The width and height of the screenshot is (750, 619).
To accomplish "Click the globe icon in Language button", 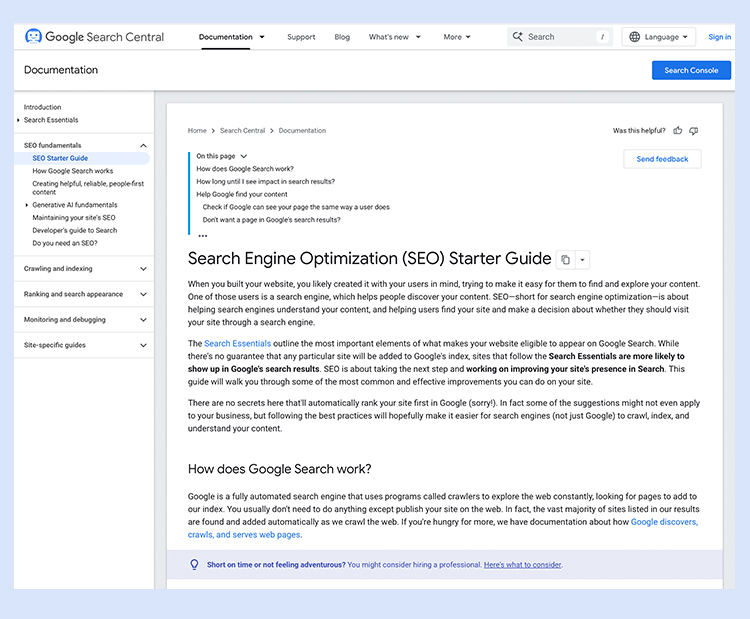I will point(634,37).
